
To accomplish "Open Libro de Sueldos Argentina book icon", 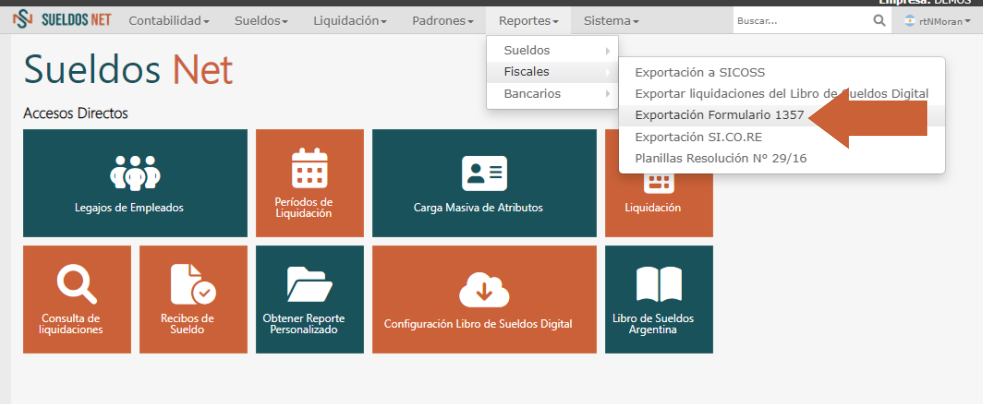I will coord(658,284).
